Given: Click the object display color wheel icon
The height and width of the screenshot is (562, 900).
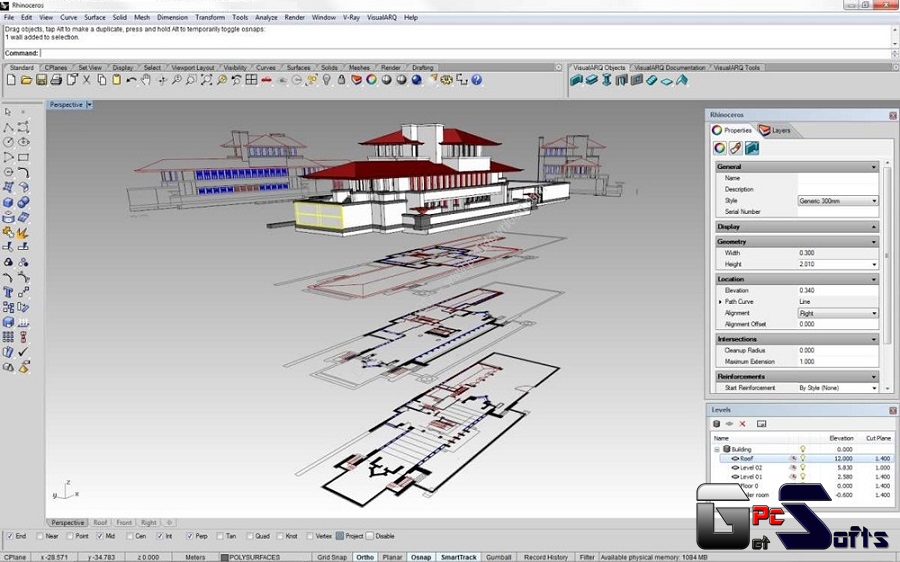Looking at the screenshot, I should [720, 148].
